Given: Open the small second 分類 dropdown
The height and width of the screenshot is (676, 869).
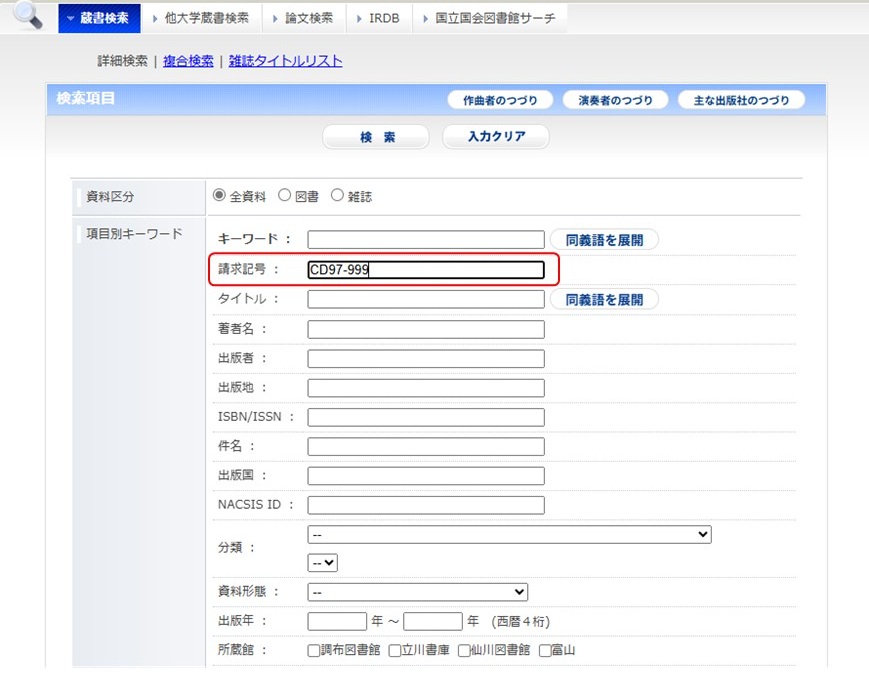Looking at the screenshot, I should coord(323,563).
